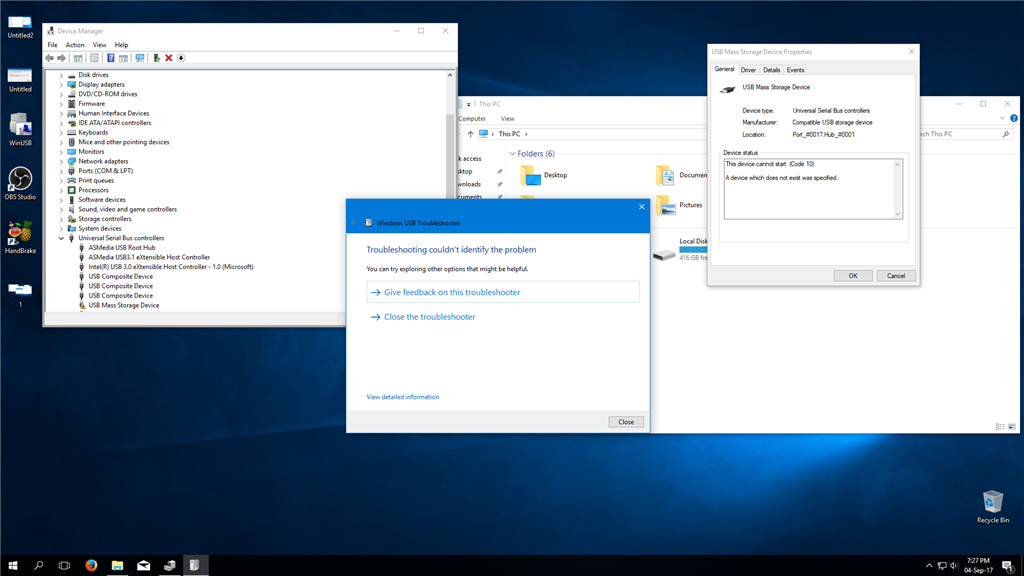Click OK in USB Mass Storage Properties
The image size is (1024, 576).
click(852, 276)
